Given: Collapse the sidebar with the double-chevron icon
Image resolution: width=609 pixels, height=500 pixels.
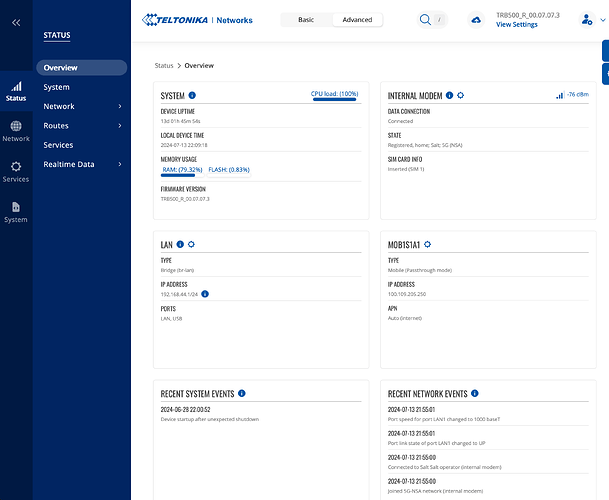Looking at the screenshot, I should [x=16, y=23].
